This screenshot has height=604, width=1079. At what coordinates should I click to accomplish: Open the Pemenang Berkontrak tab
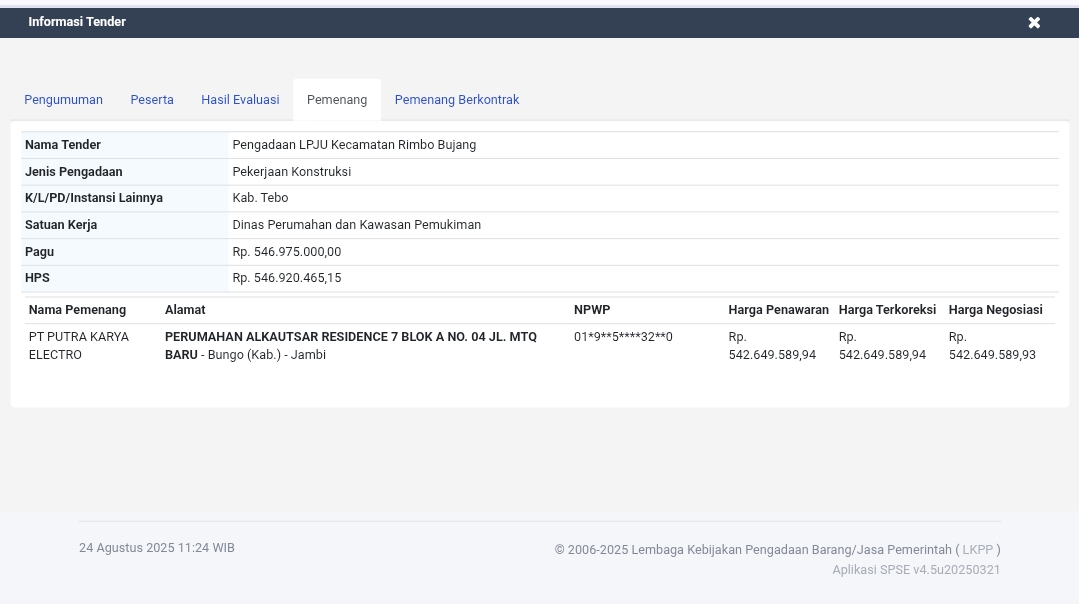(x=457, y=99)
